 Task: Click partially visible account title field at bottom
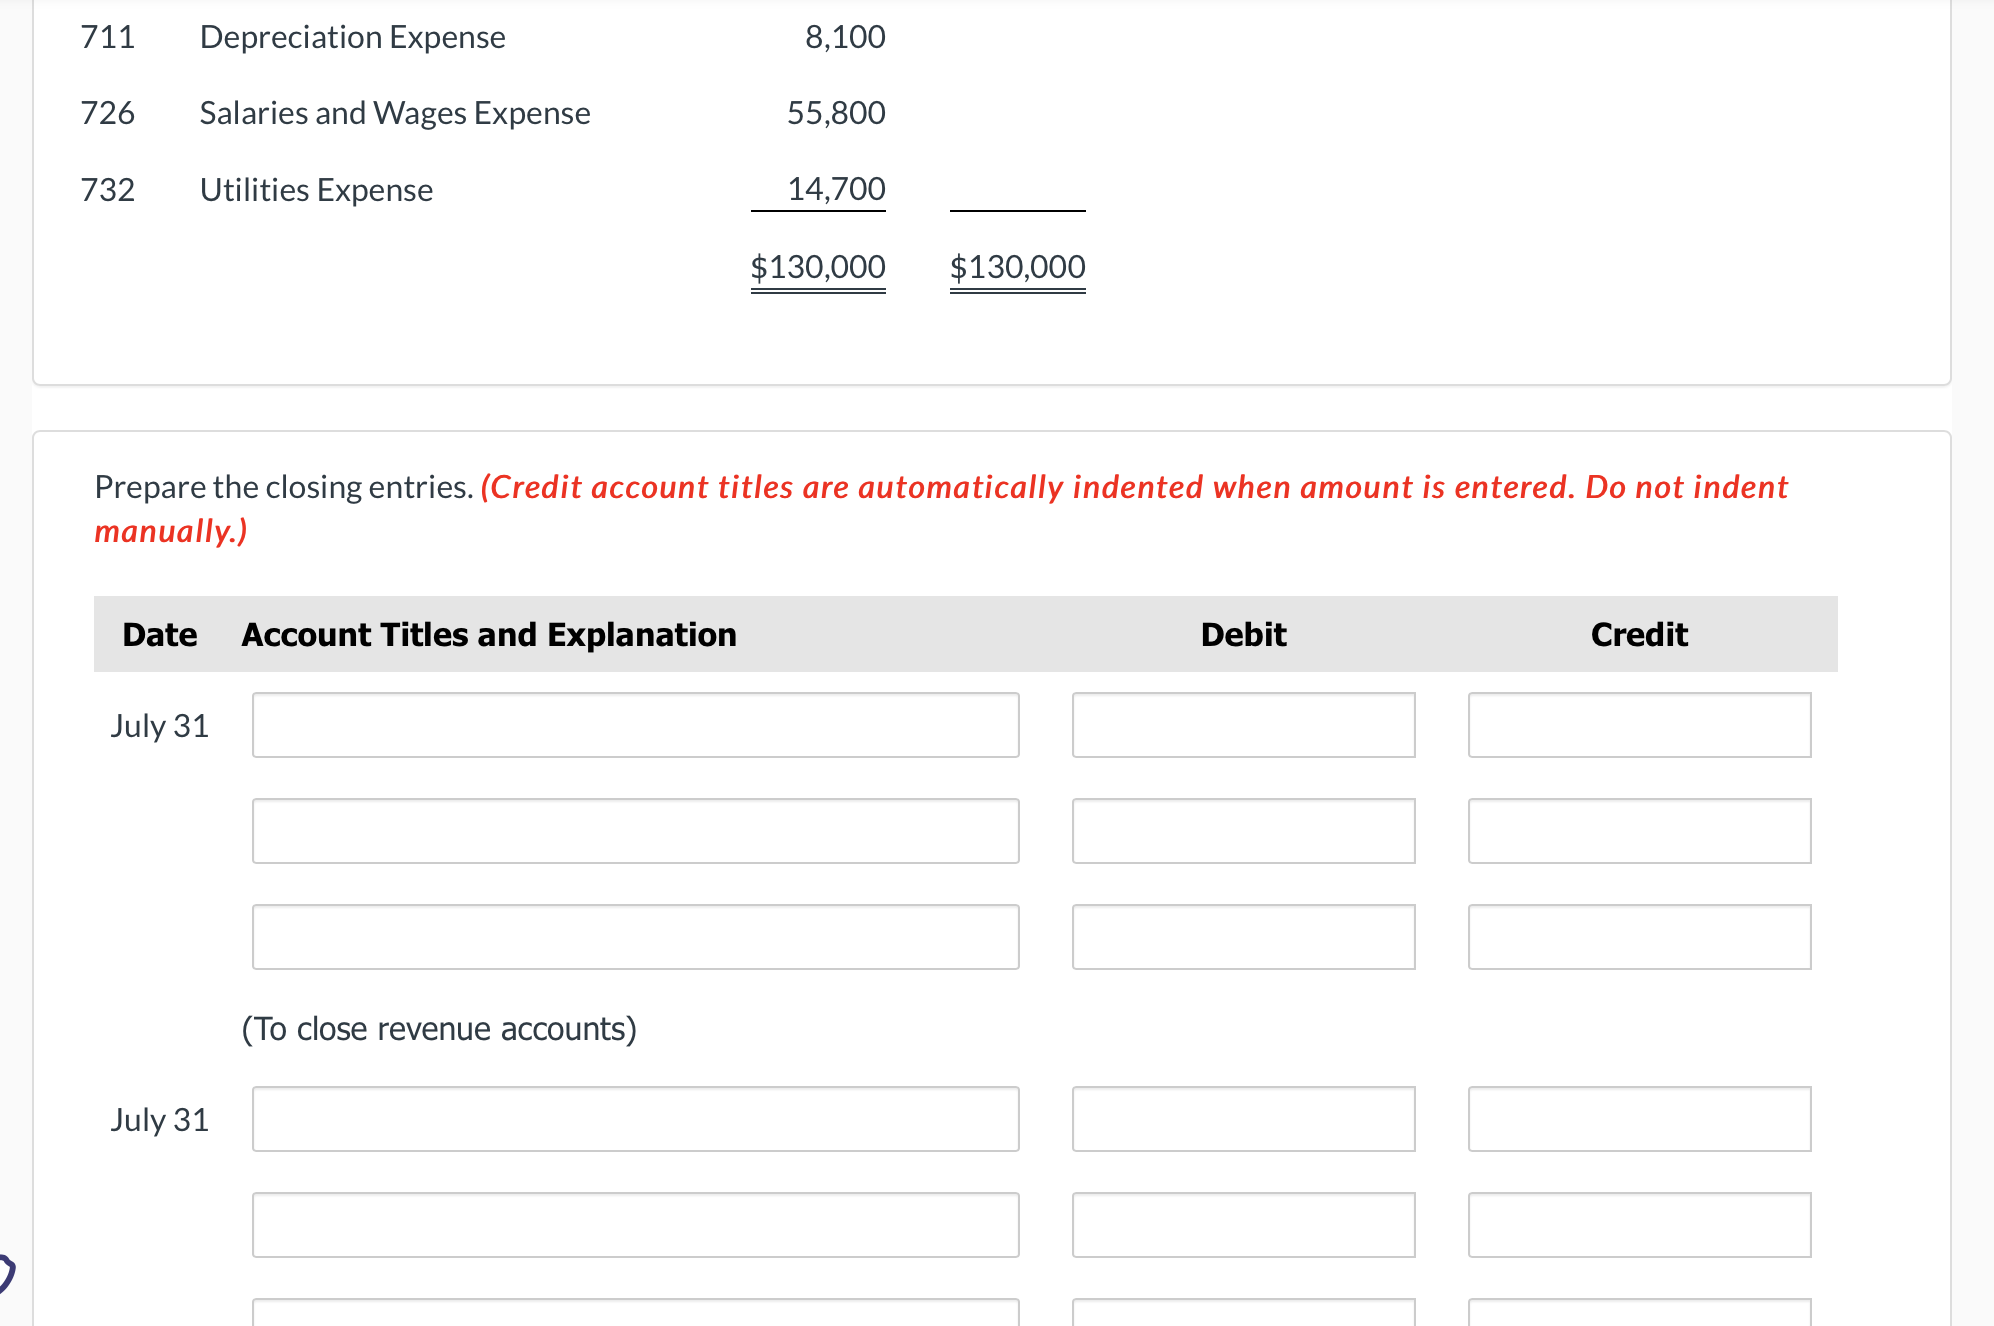pyautogui.click(x=635, y=1313)
